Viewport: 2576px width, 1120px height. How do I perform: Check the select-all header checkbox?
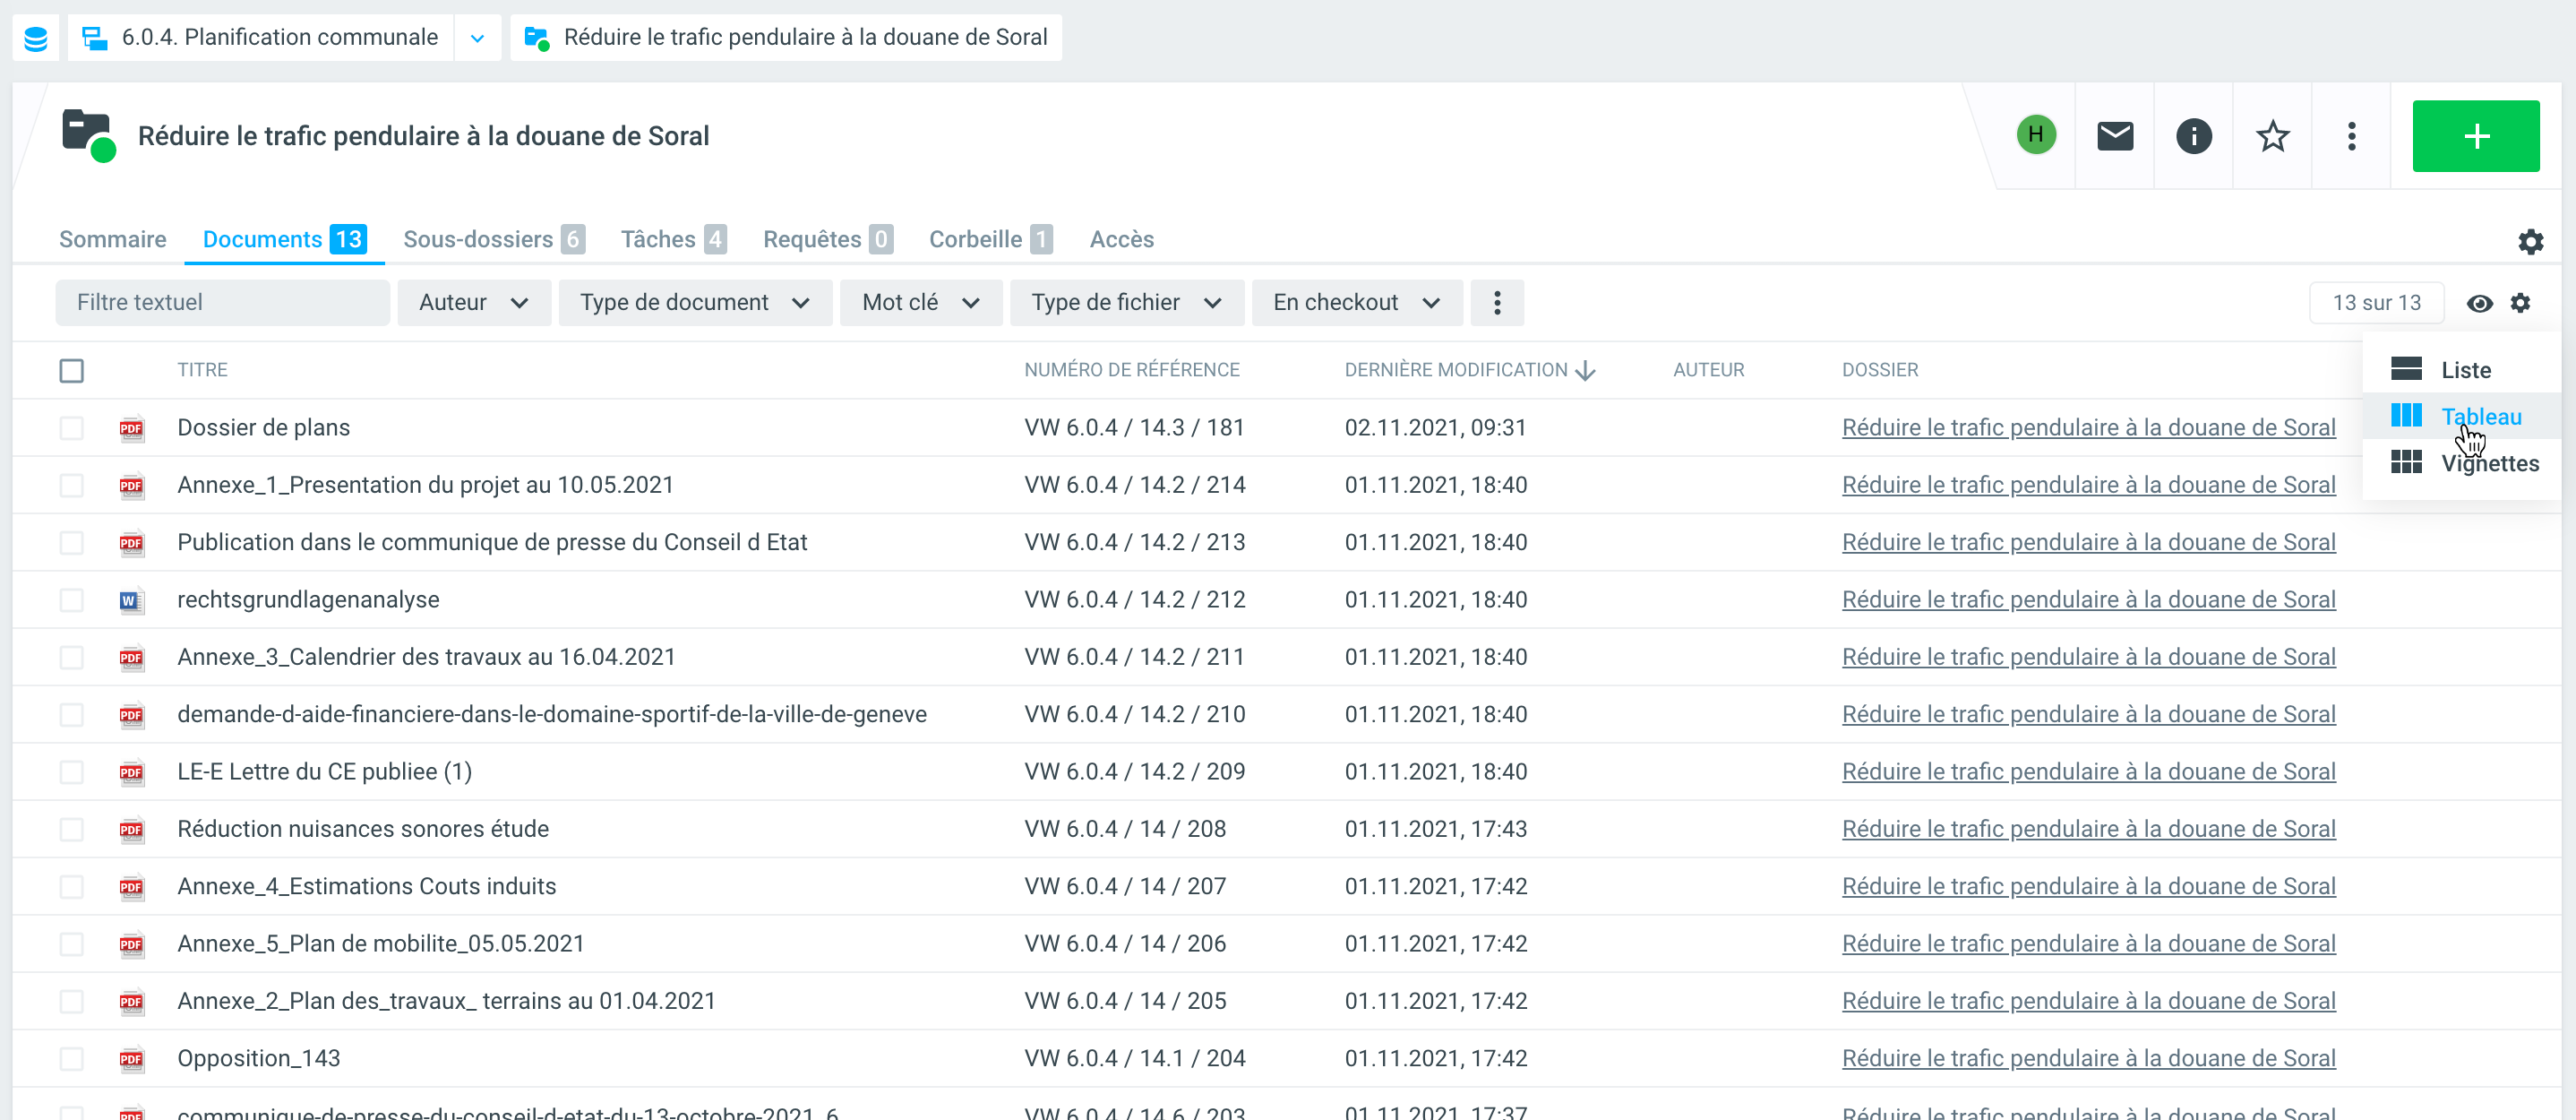pyautogui.click(x=71, y=371)
